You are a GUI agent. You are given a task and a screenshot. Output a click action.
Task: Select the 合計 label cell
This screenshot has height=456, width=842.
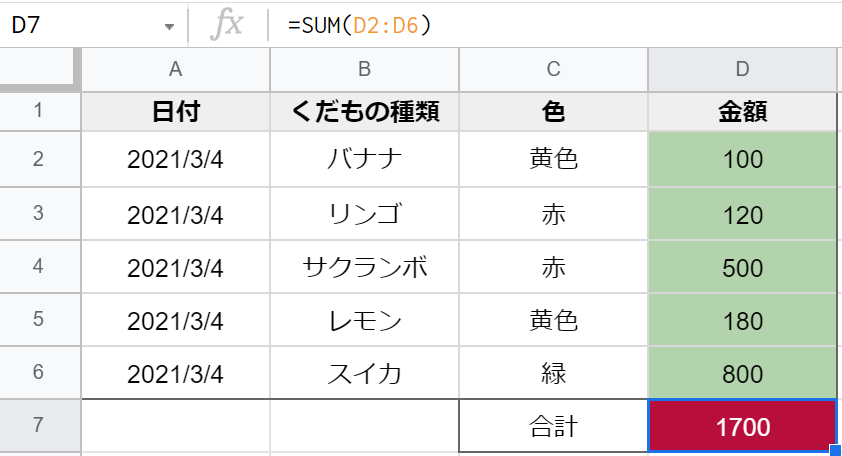click(x=554, y=426)
